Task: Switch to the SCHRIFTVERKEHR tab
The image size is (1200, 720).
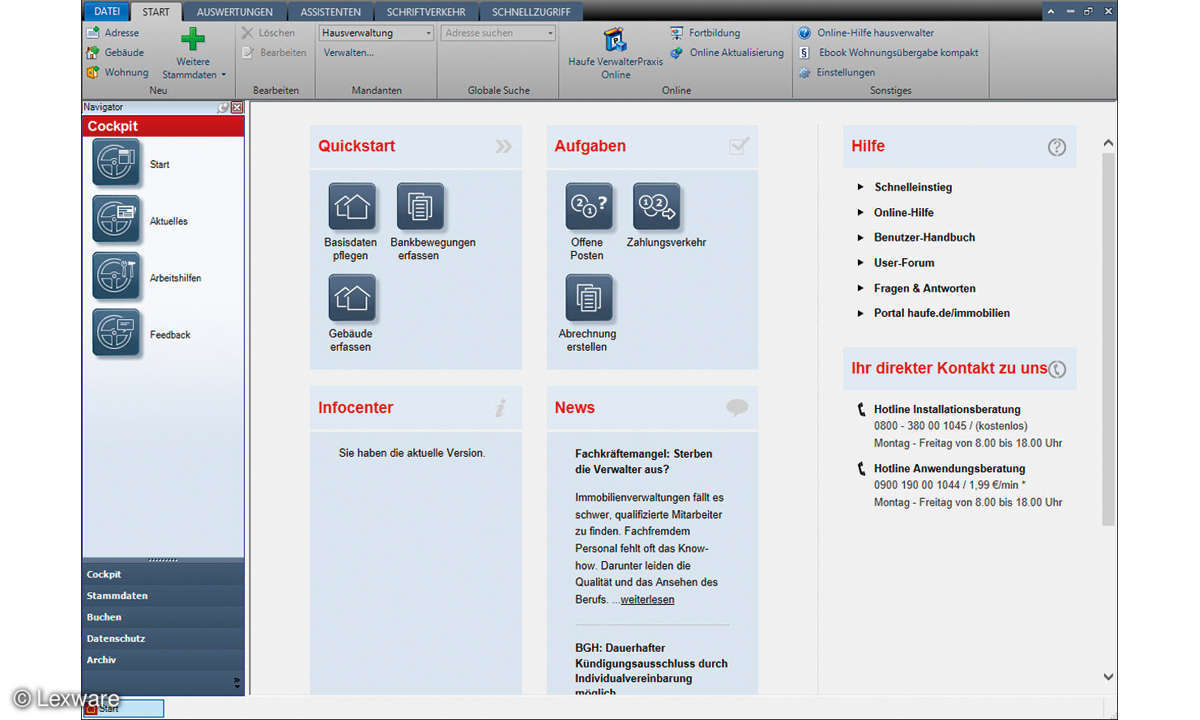Action: (427, 12)
